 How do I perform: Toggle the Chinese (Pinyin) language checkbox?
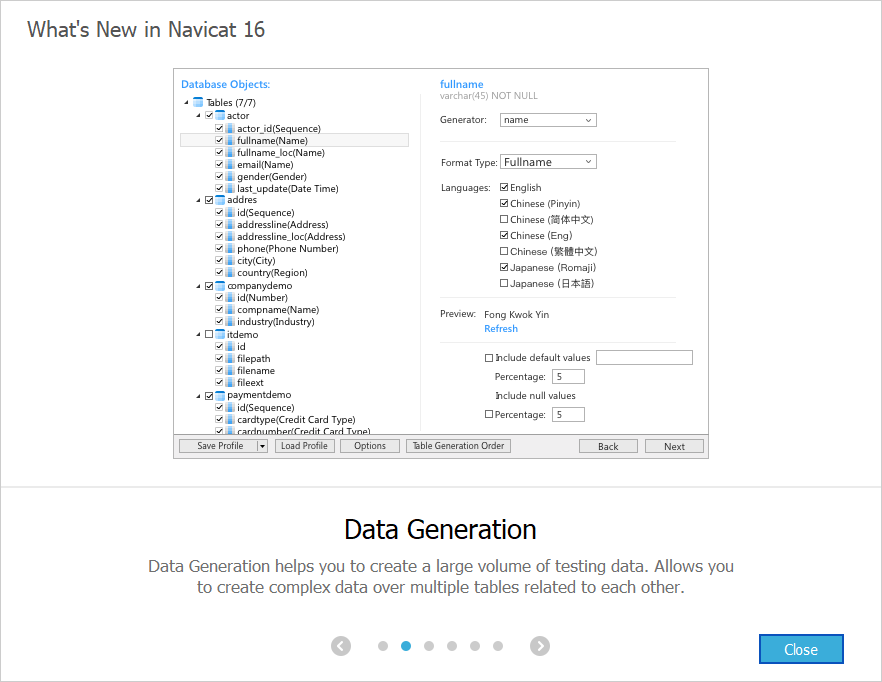coord(504,203)
